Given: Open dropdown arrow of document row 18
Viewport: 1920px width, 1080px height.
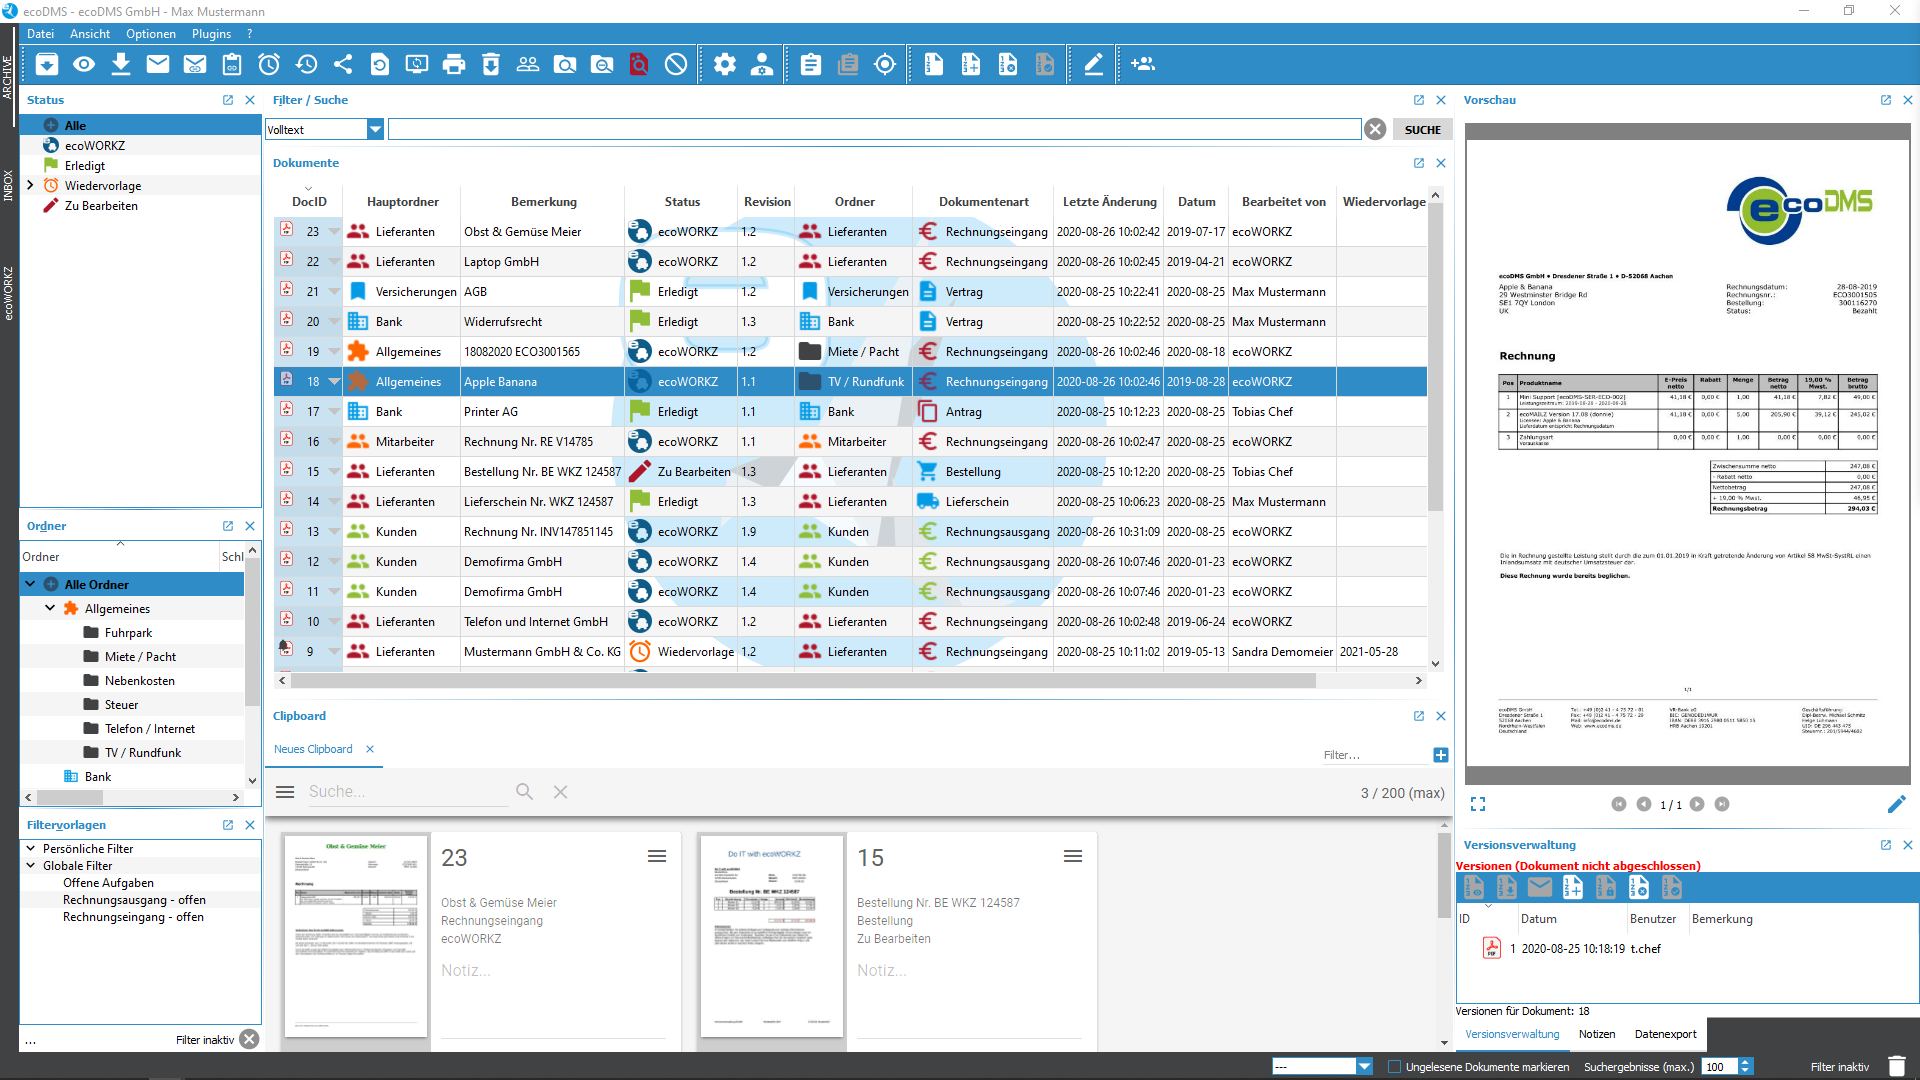Looking at the screenshot, I should (334, 381).
